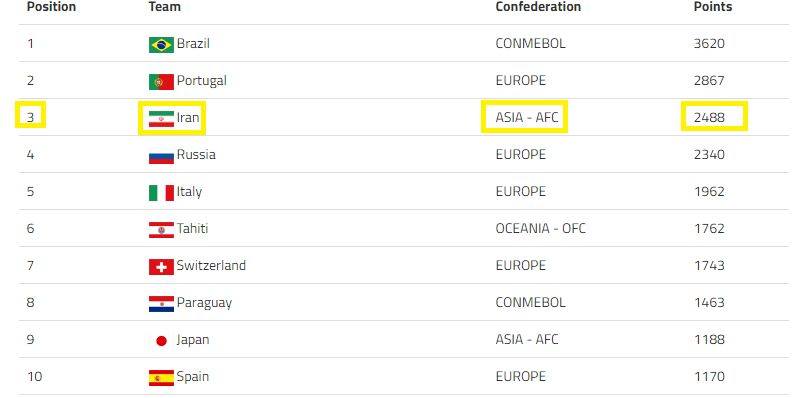Click the Switzerland flag icon
The width and height of the screenshot is (801, 398).
pyautogui.click(x=161, y=267)
